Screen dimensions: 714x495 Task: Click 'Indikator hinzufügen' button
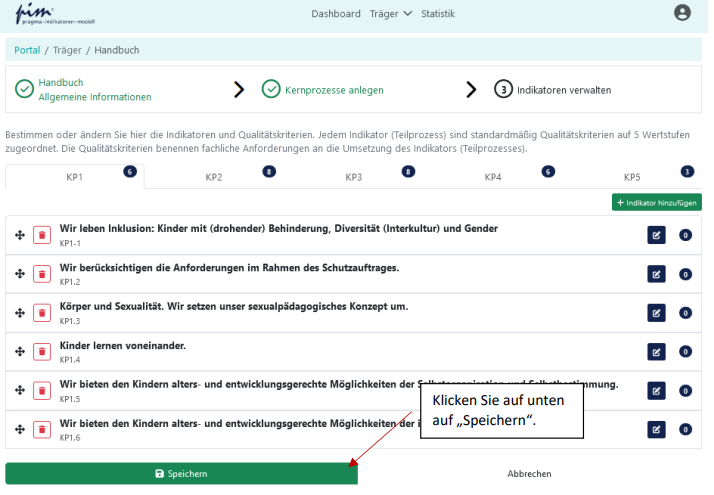click(x=657, y=202)
